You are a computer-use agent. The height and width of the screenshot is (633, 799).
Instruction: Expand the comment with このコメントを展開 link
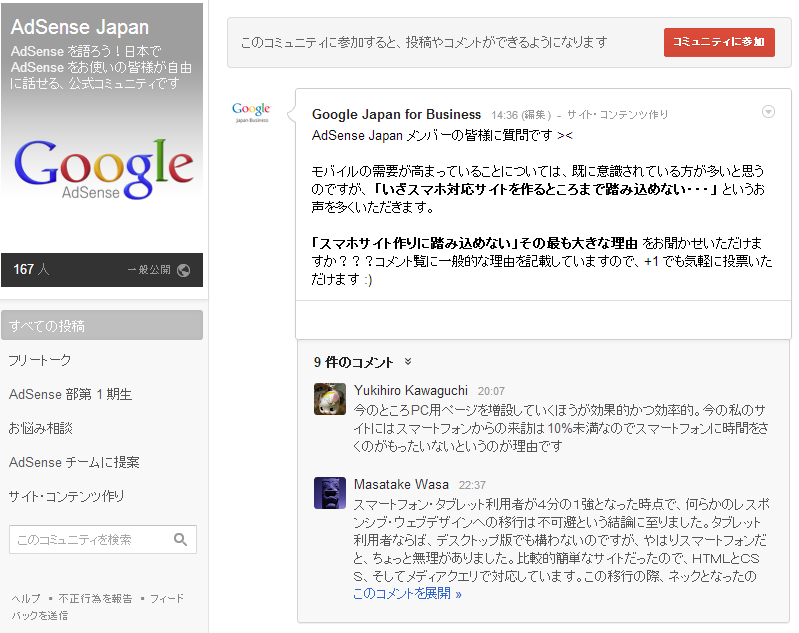pos(407,594)
